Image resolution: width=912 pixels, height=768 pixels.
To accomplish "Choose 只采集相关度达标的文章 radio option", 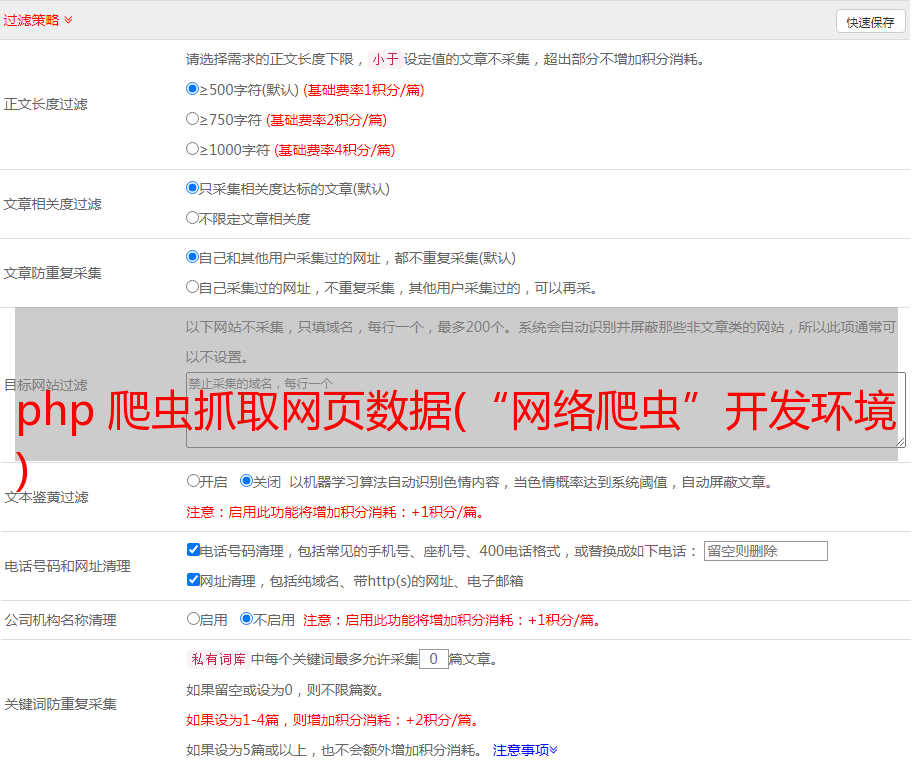I will [x=193, y=188].
